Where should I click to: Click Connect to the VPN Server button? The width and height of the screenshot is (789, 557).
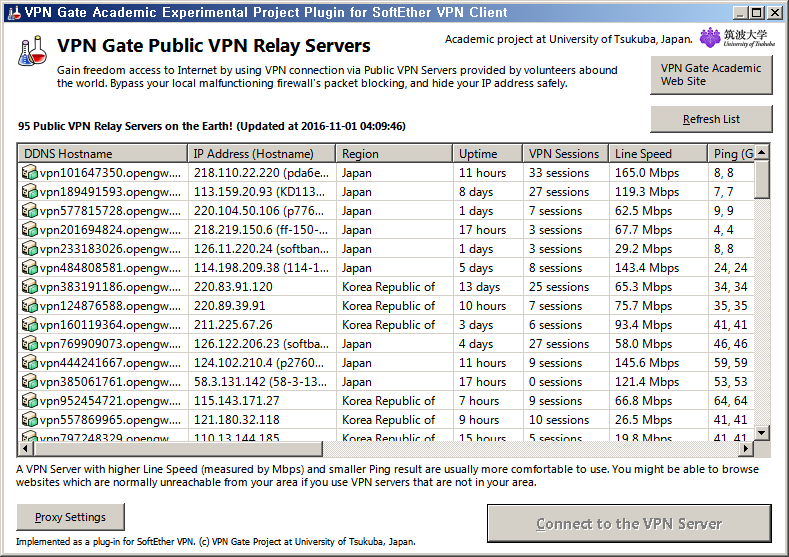[629, 524]
